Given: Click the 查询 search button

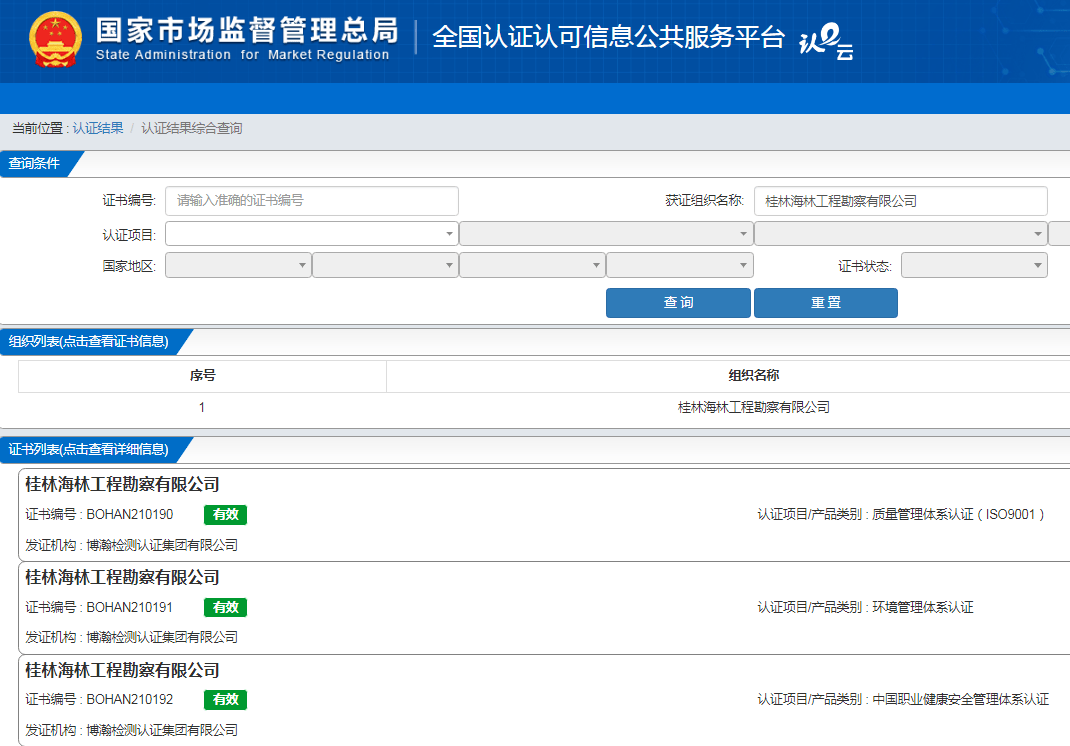Looking at the screenshot, I should (x=678, y=303).
